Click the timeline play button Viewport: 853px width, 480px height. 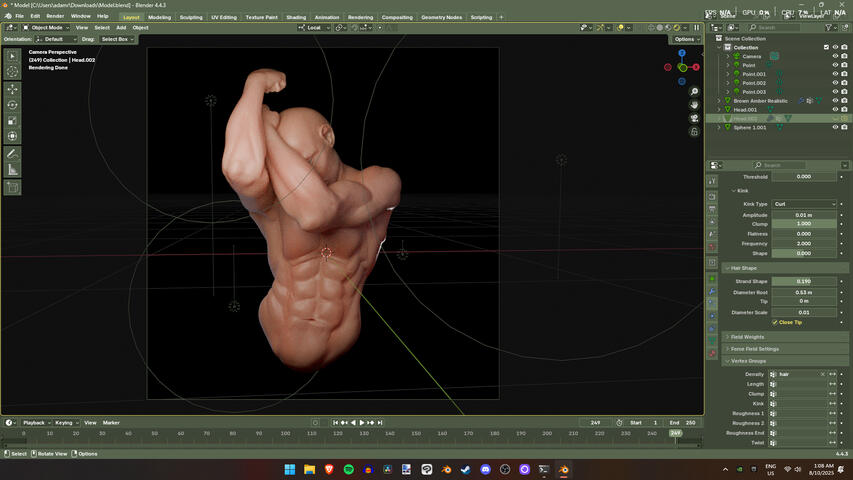pos(362,423)
